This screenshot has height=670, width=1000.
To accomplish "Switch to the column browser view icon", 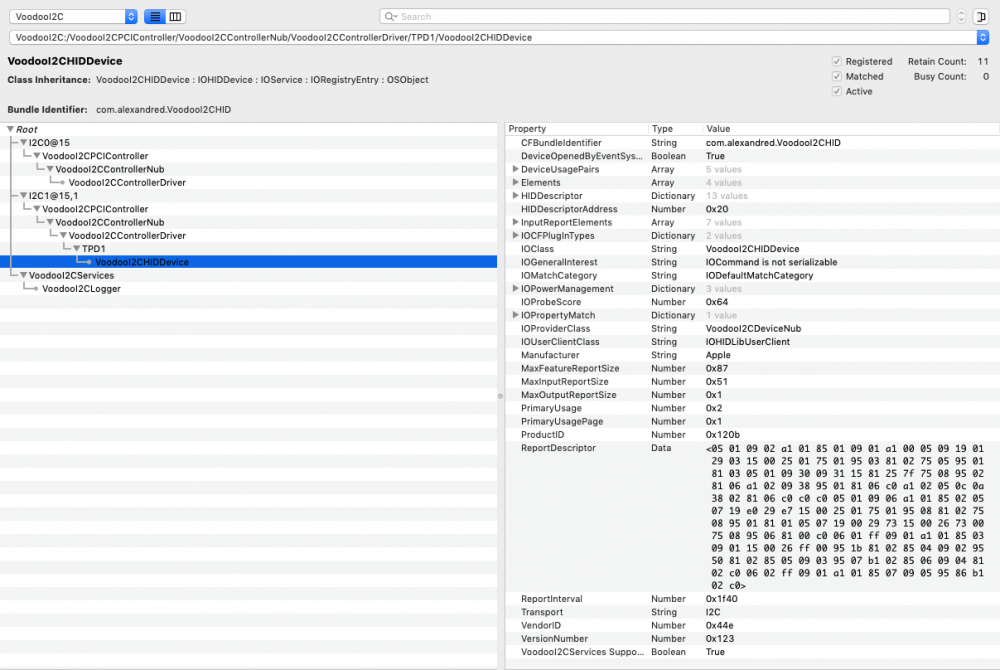I will [176, 17].
